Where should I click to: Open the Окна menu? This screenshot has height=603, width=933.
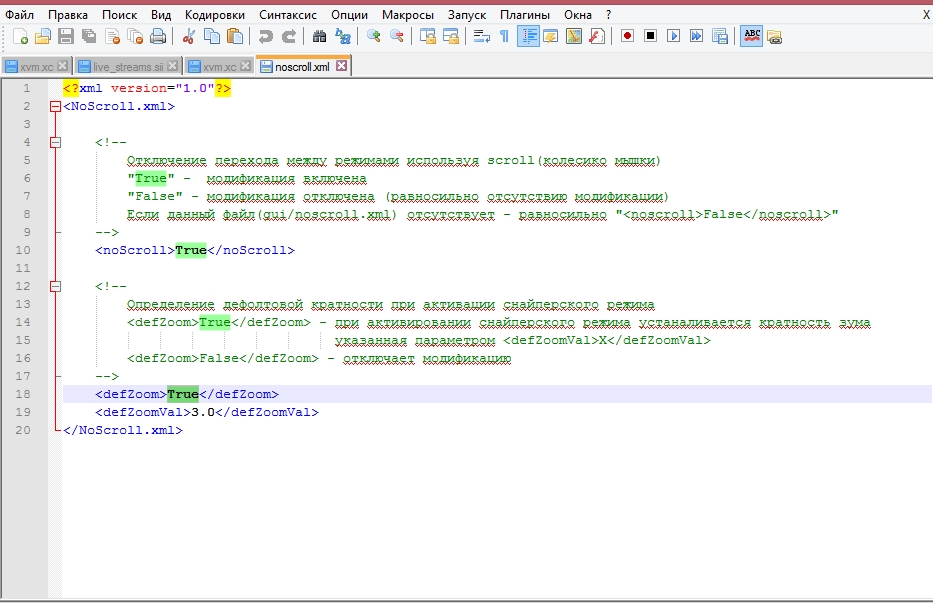pos(577,15)
